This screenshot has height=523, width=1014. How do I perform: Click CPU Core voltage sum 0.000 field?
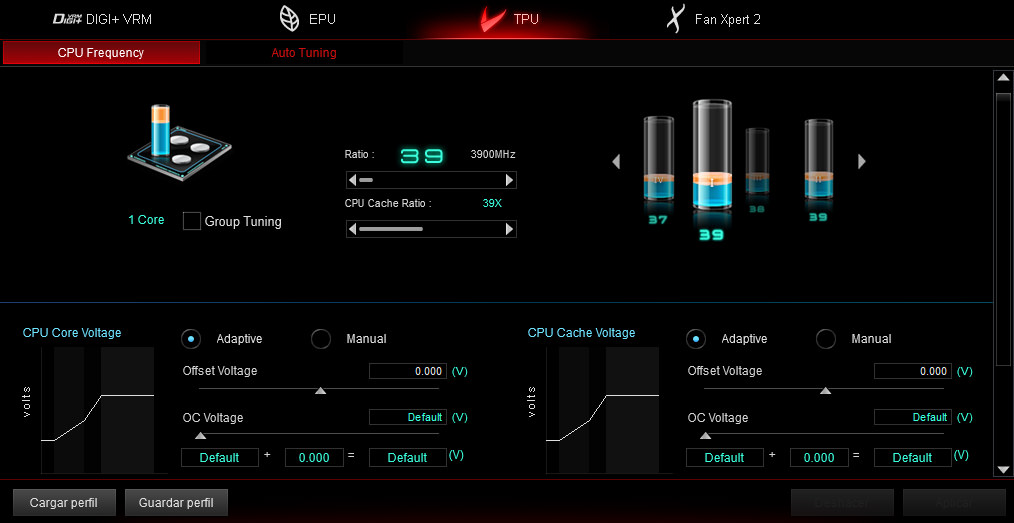pyautogui.click(x=314, y=457)
